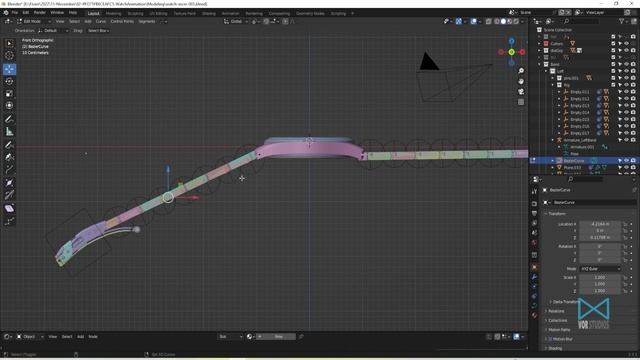Viewport: 640px width, 360px height.
Task: Select the Extrude curve tool
Action: pos(9,169)
